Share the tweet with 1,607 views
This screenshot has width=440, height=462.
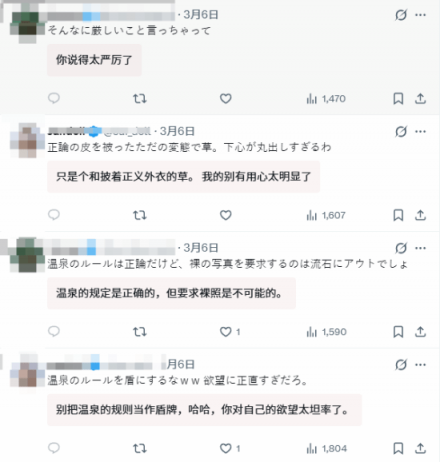coord(420,215)
